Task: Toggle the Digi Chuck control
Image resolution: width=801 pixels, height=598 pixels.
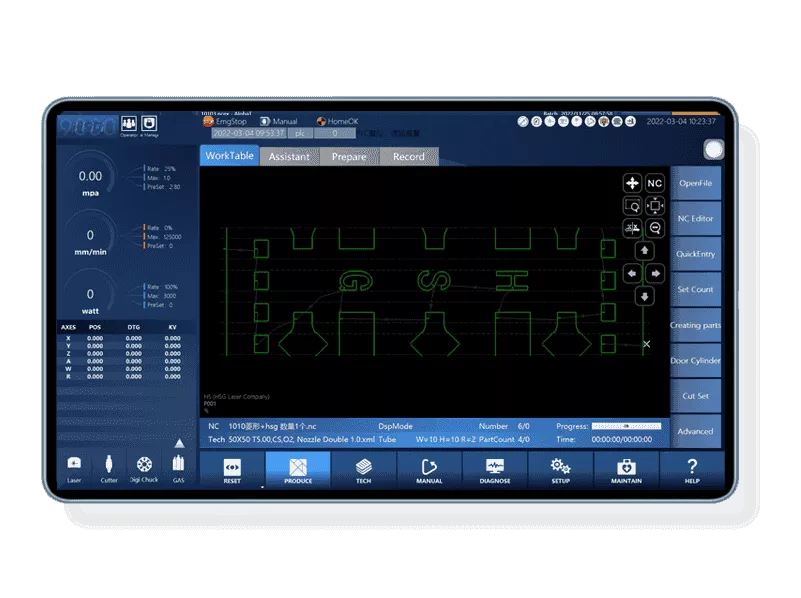Action: coord(144,467)
